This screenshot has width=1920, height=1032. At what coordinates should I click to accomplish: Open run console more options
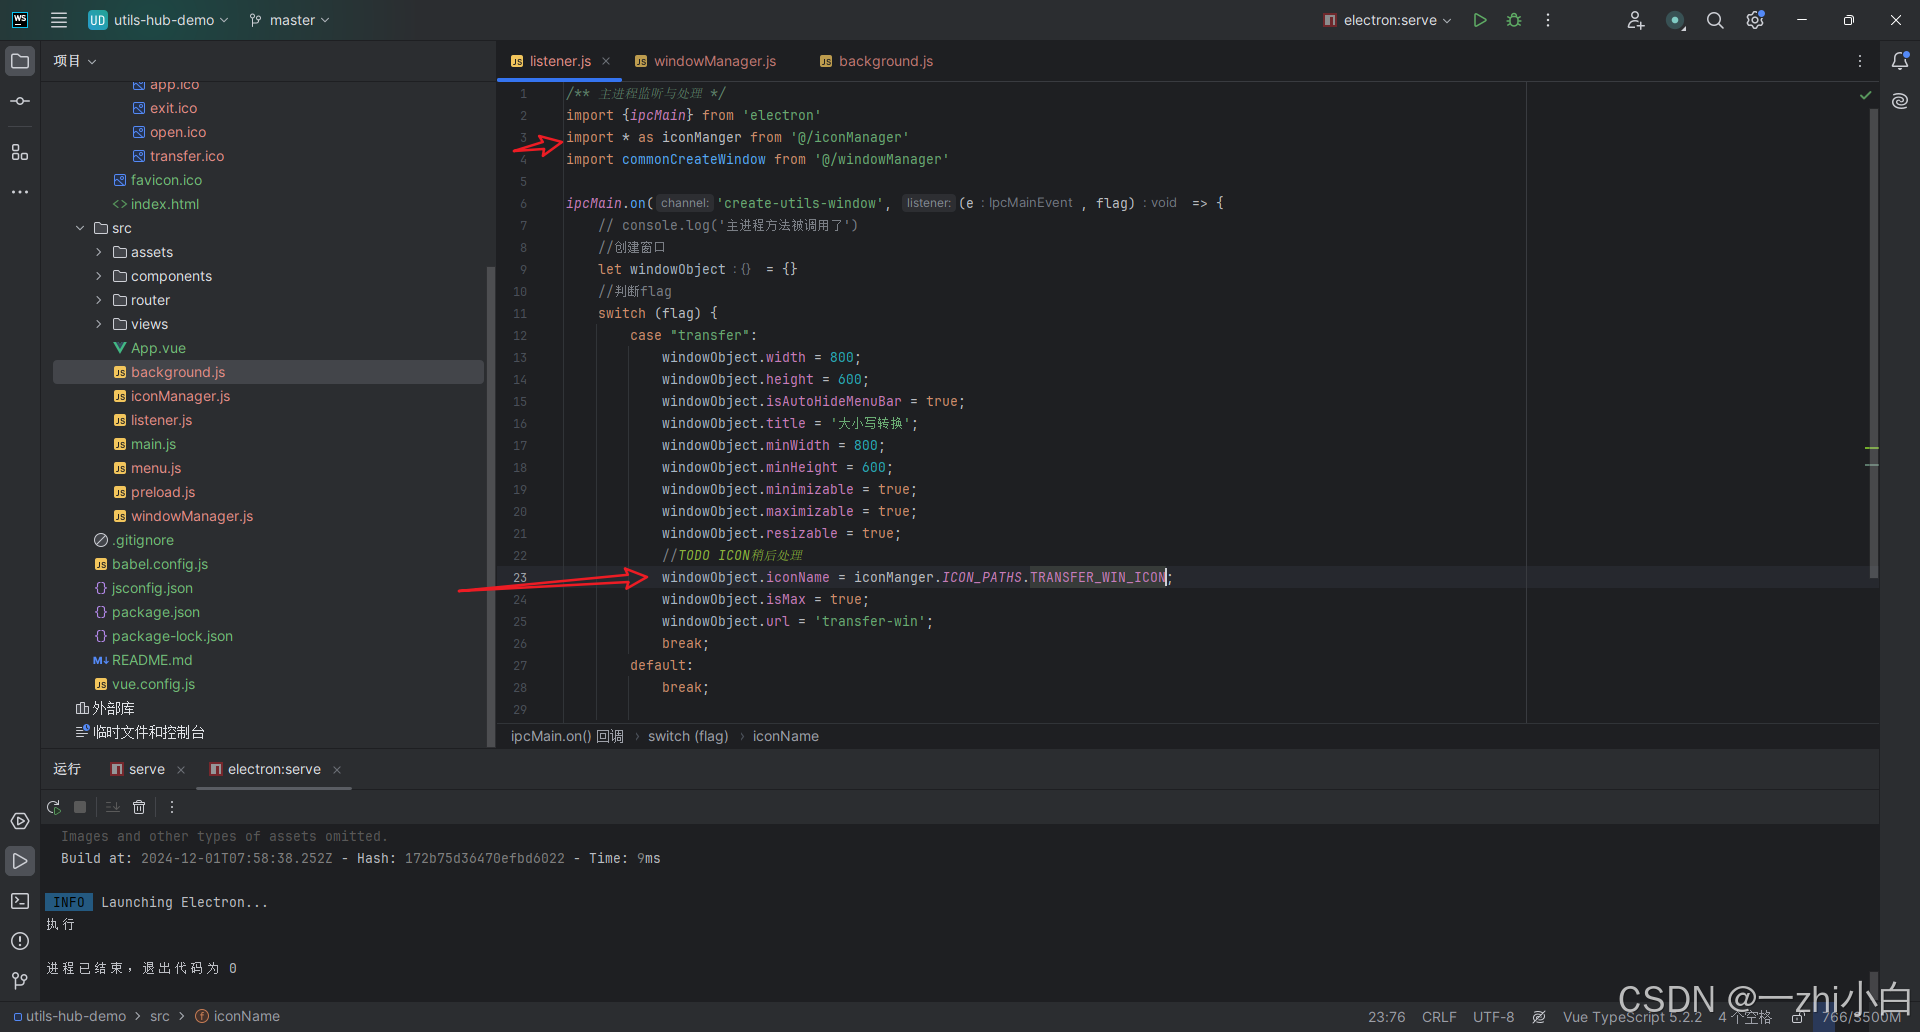pyautogui.click(x=172, y=807)
